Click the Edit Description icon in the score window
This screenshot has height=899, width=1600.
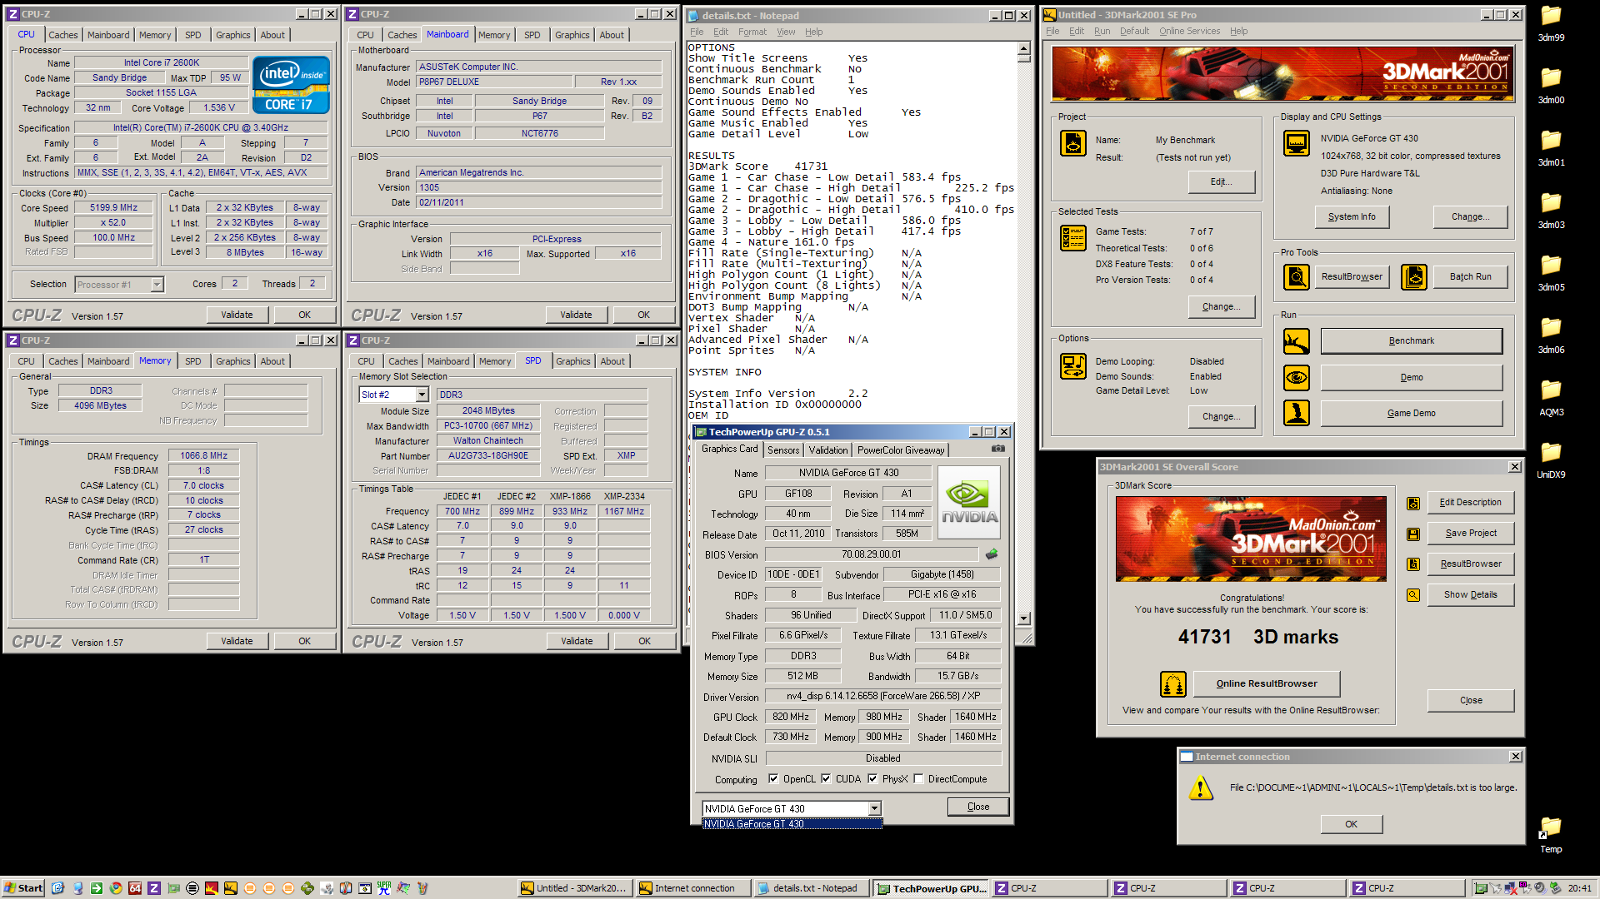click(1413, 503)
